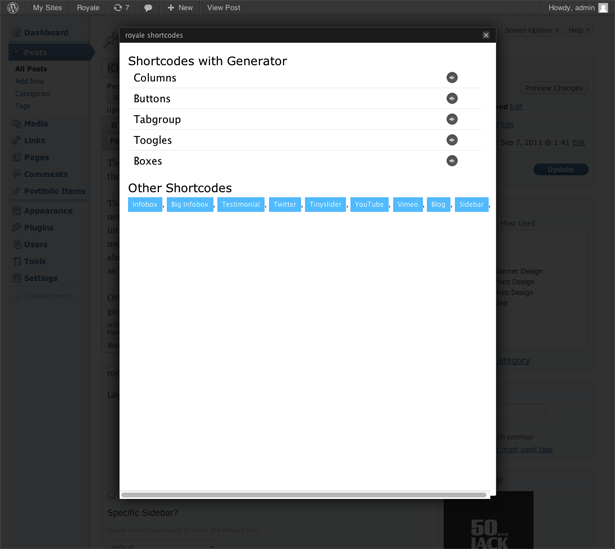Open the comments bubble icon in admin bar
615x549 pixels.
click(x=148, y=8)
